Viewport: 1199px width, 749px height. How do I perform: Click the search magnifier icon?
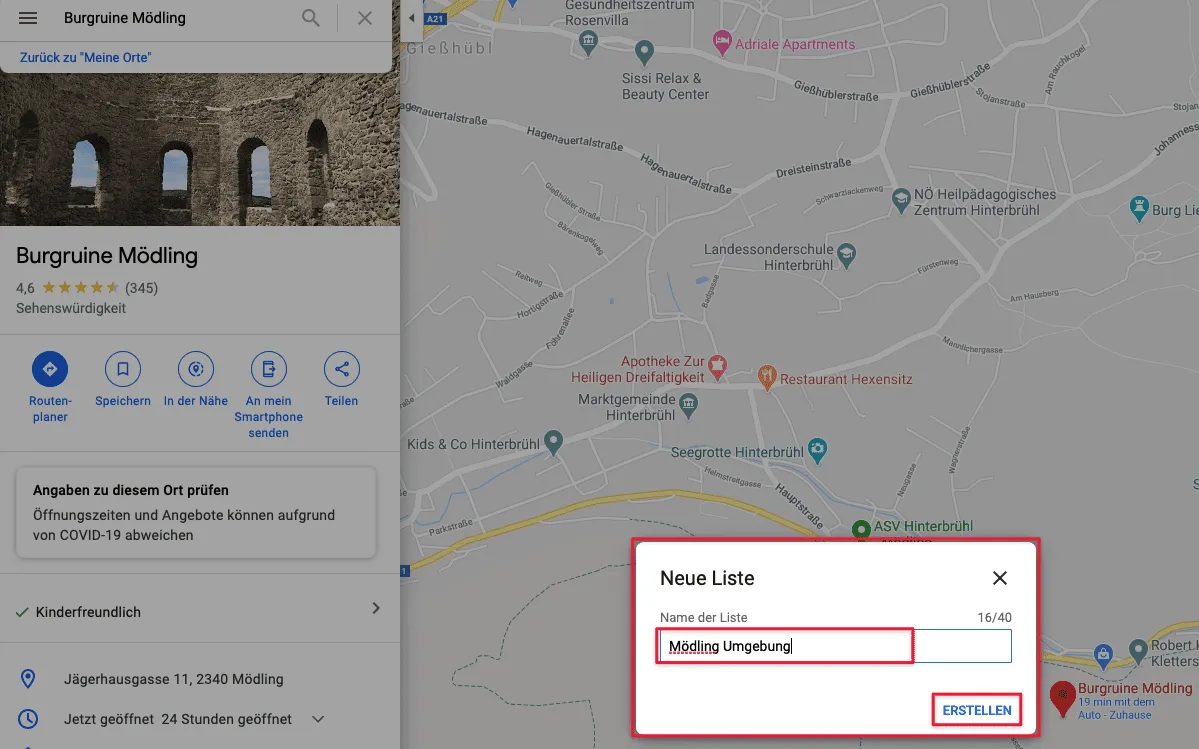click(310, 18)
